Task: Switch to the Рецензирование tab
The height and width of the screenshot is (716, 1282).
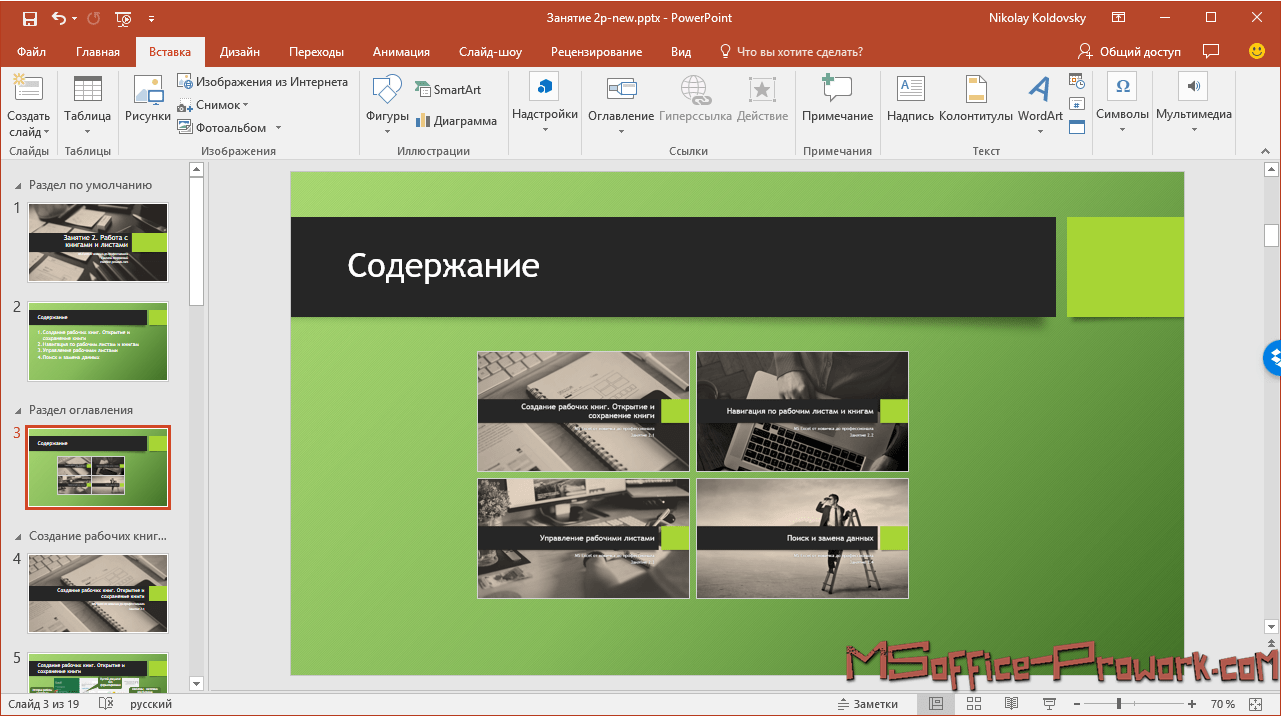Action: point(596,52)
